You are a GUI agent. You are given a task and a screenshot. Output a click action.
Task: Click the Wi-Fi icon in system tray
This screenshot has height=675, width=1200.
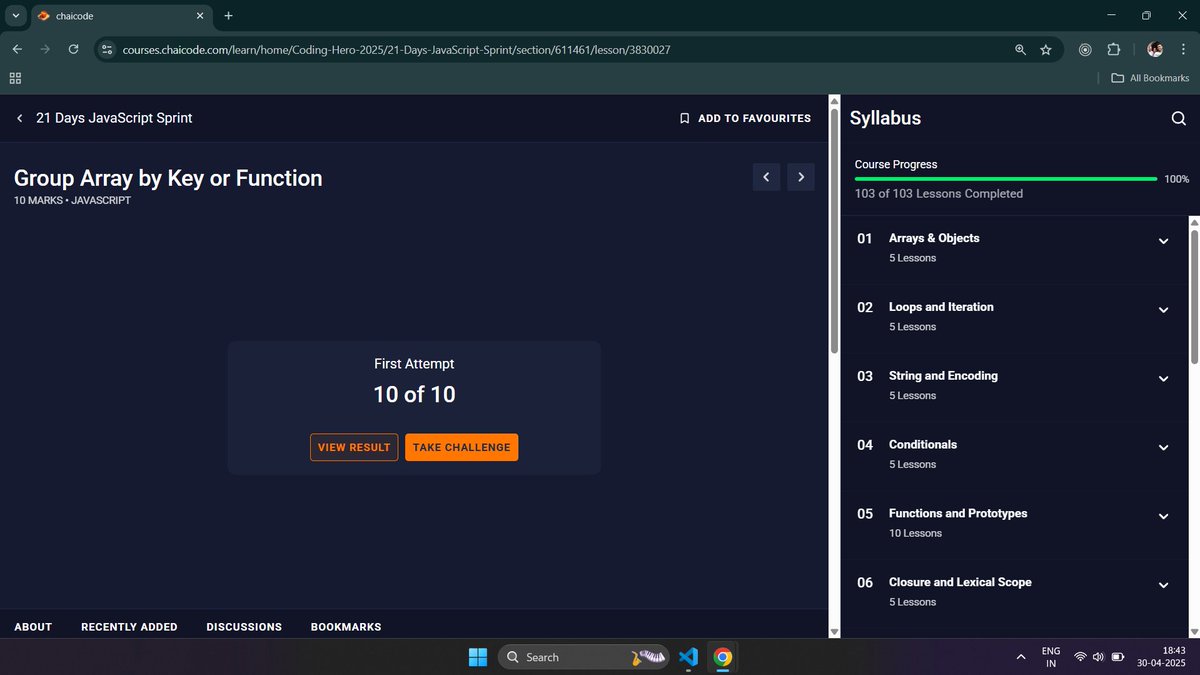point(1080,657)
